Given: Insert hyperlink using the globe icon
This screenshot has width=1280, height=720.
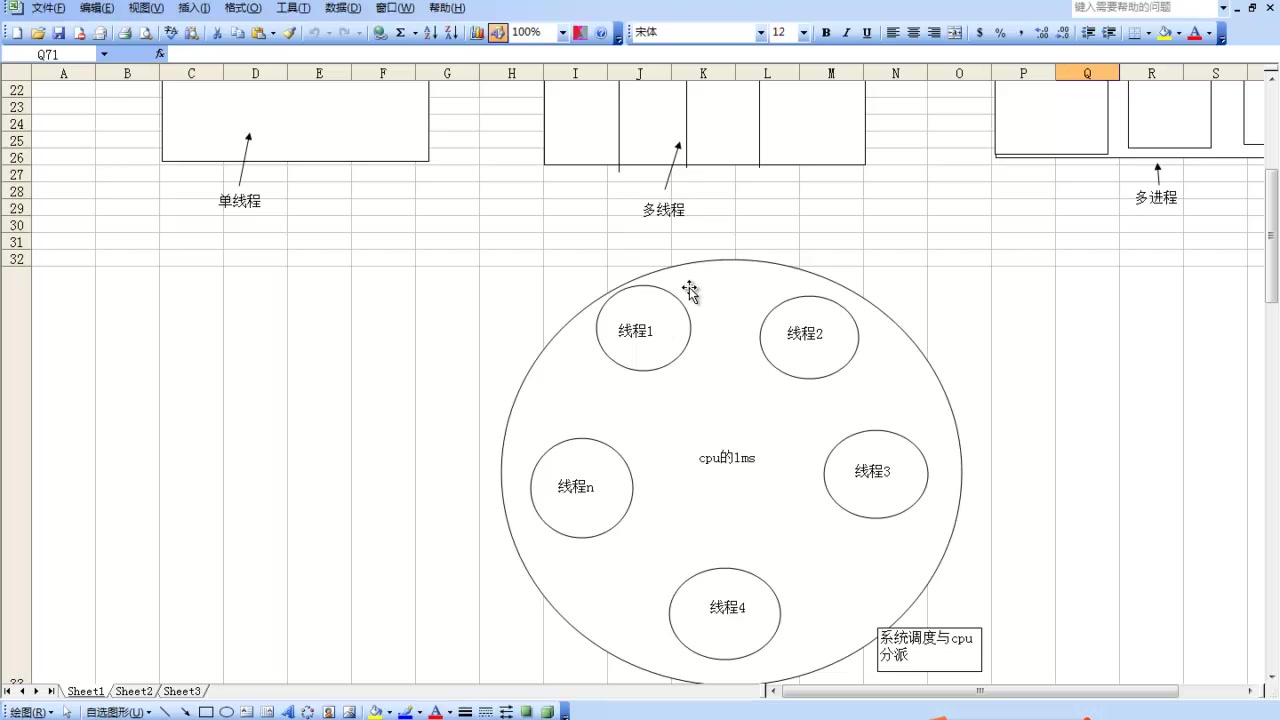Looking at the screenshot, I should pos(380,33).
